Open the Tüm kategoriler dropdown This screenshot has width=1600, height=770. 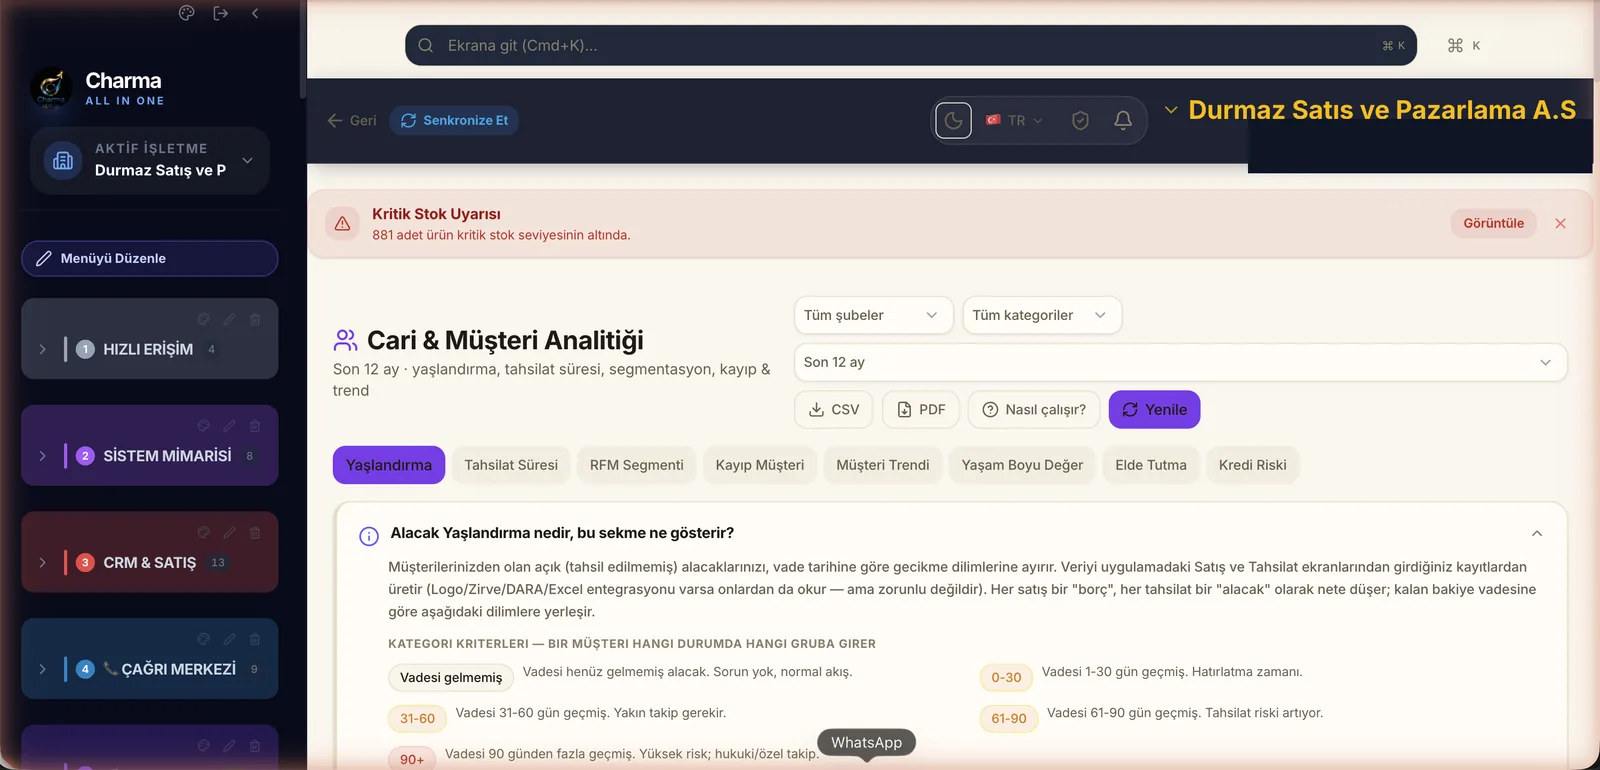[x=1042, y=315]
